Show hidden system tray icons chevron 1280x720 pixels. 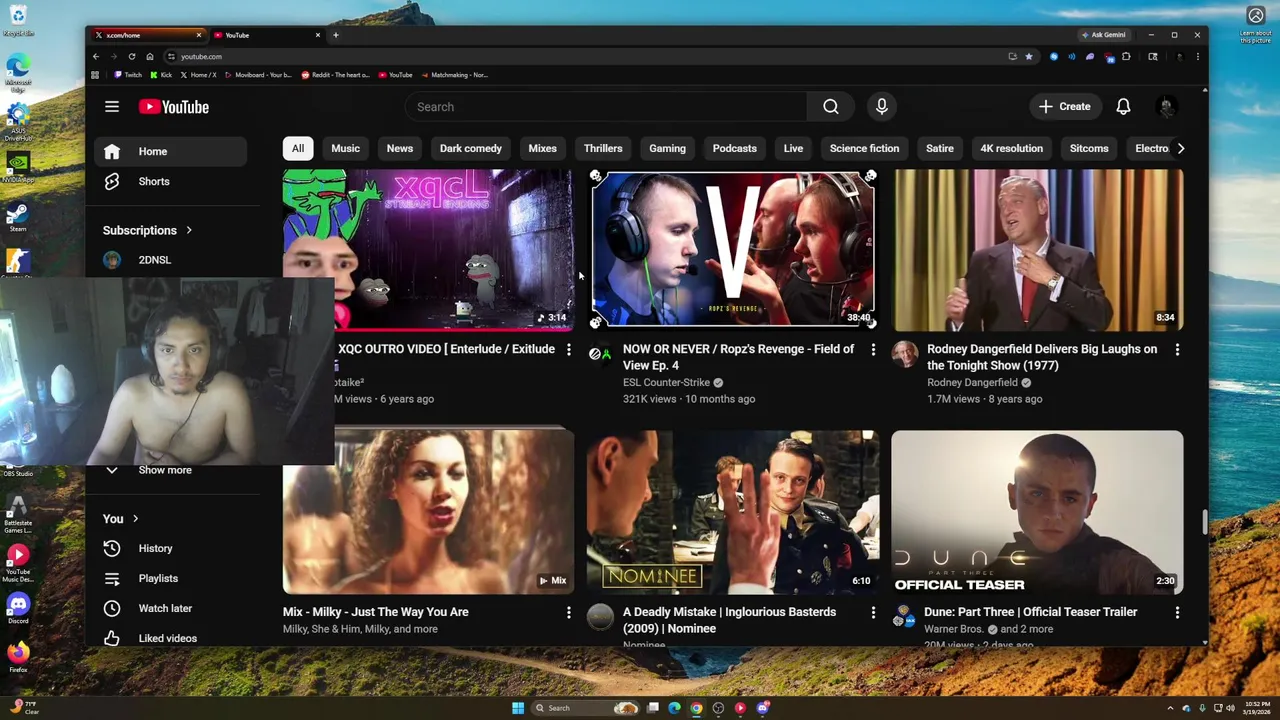coord(1171,708)
